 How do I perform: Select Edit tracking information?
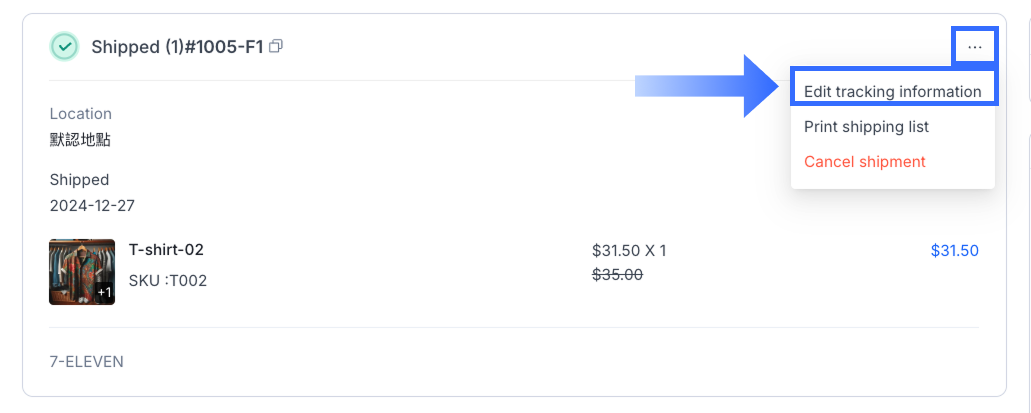pyautogui.click(x=892, y=92)
